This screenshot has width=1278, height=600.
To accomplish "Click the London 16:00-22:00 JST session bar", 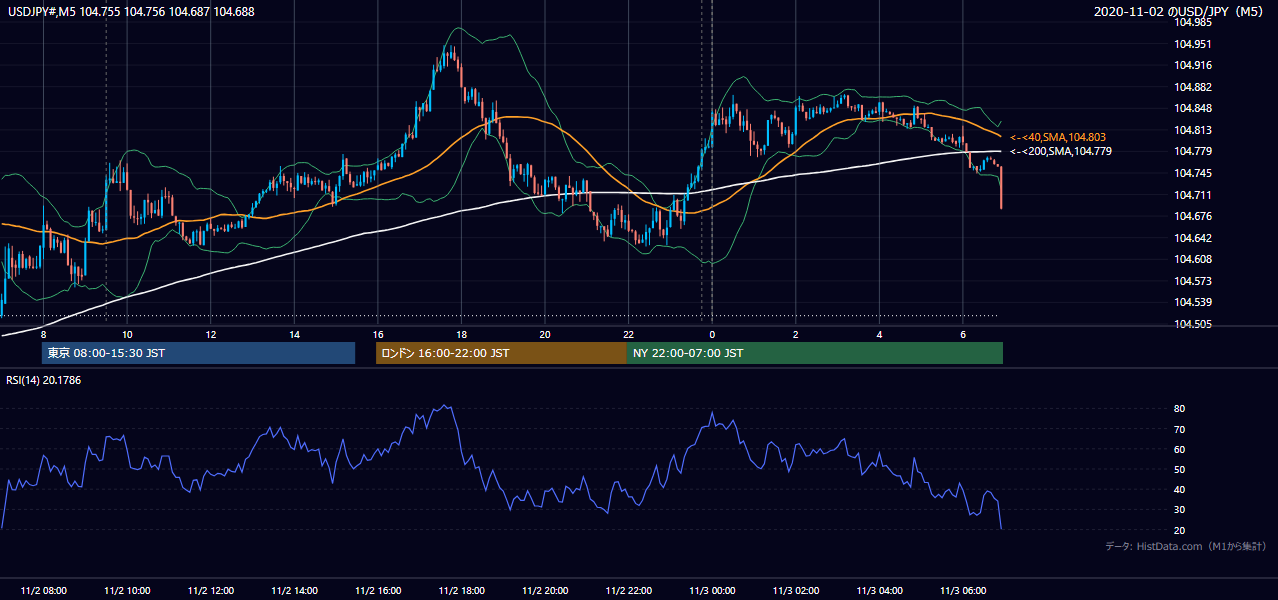I will tap(501, 353).
